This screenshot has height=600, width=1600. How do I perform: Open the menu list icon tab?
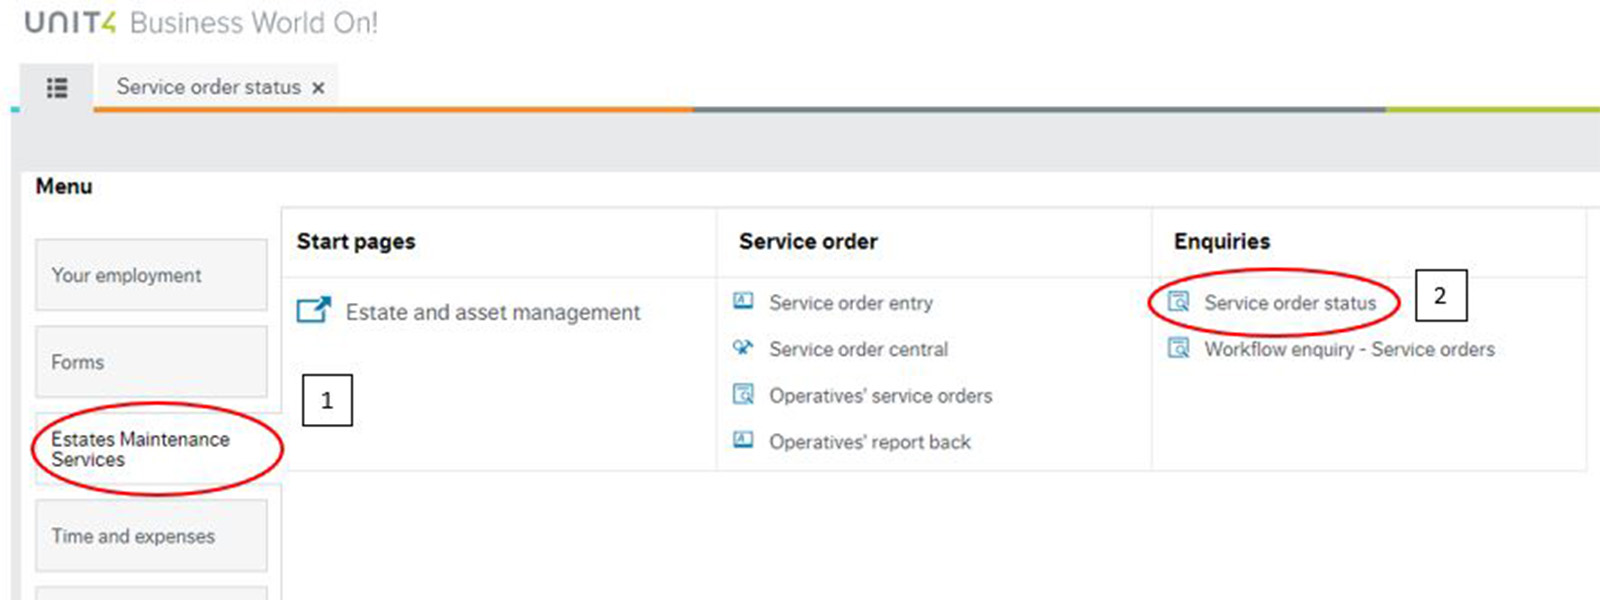57,88
